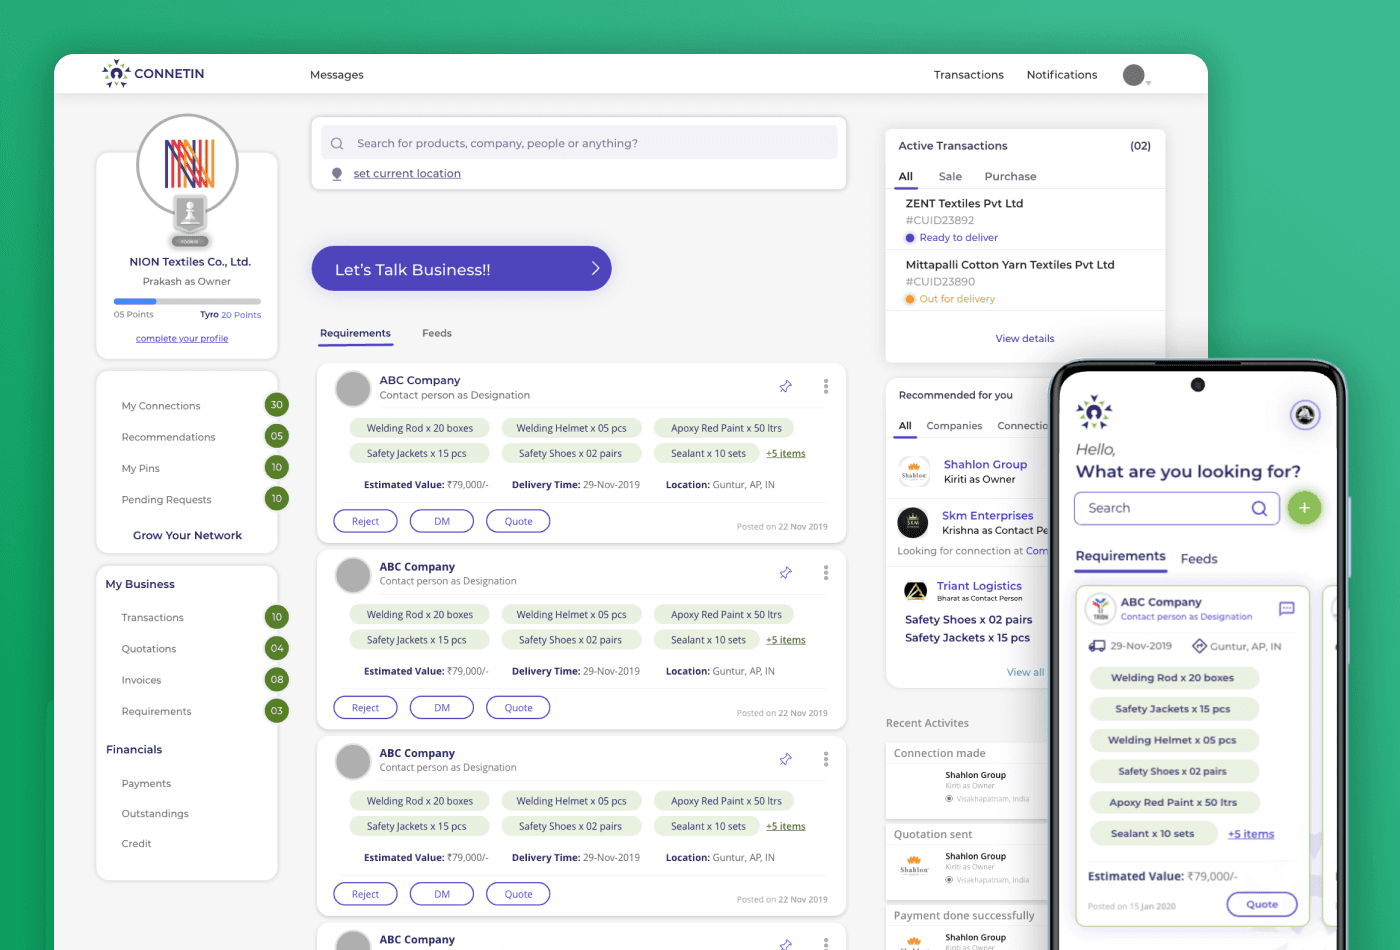Screen dimensions: 1400x950
Task: Click View all in Recommended for you
Action: pyautogui.click(x=1025, y=672)
